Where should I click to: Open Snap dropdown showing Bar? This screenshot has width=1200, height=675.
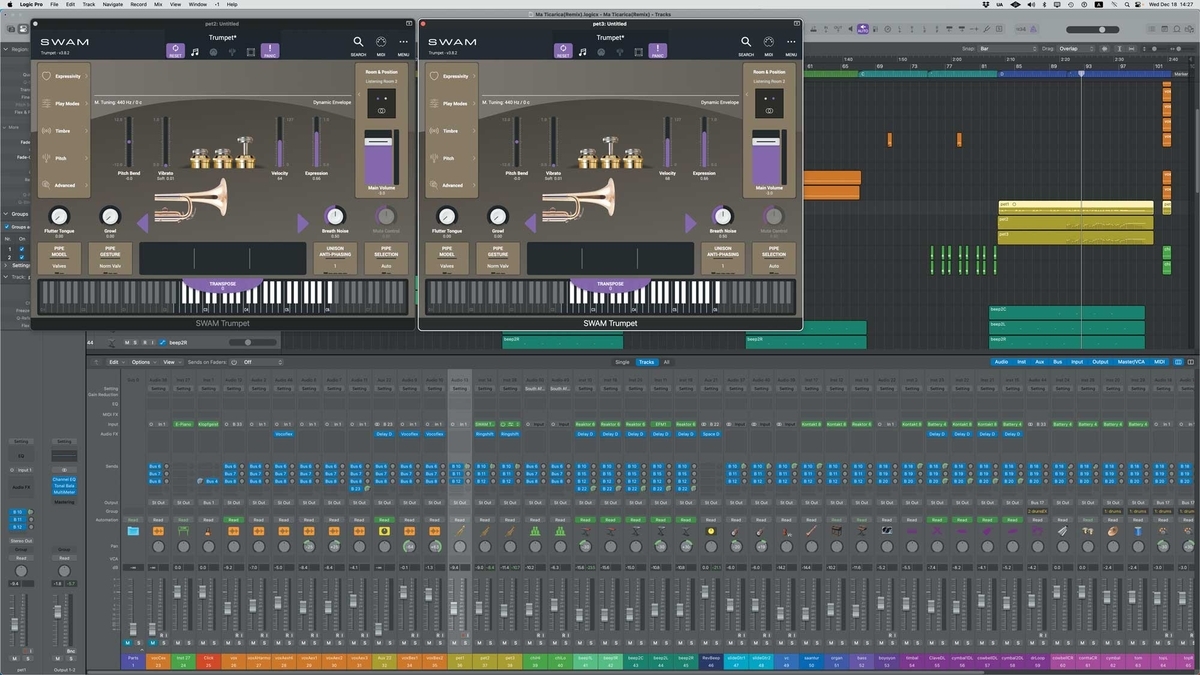click(x=1007, y=48)
